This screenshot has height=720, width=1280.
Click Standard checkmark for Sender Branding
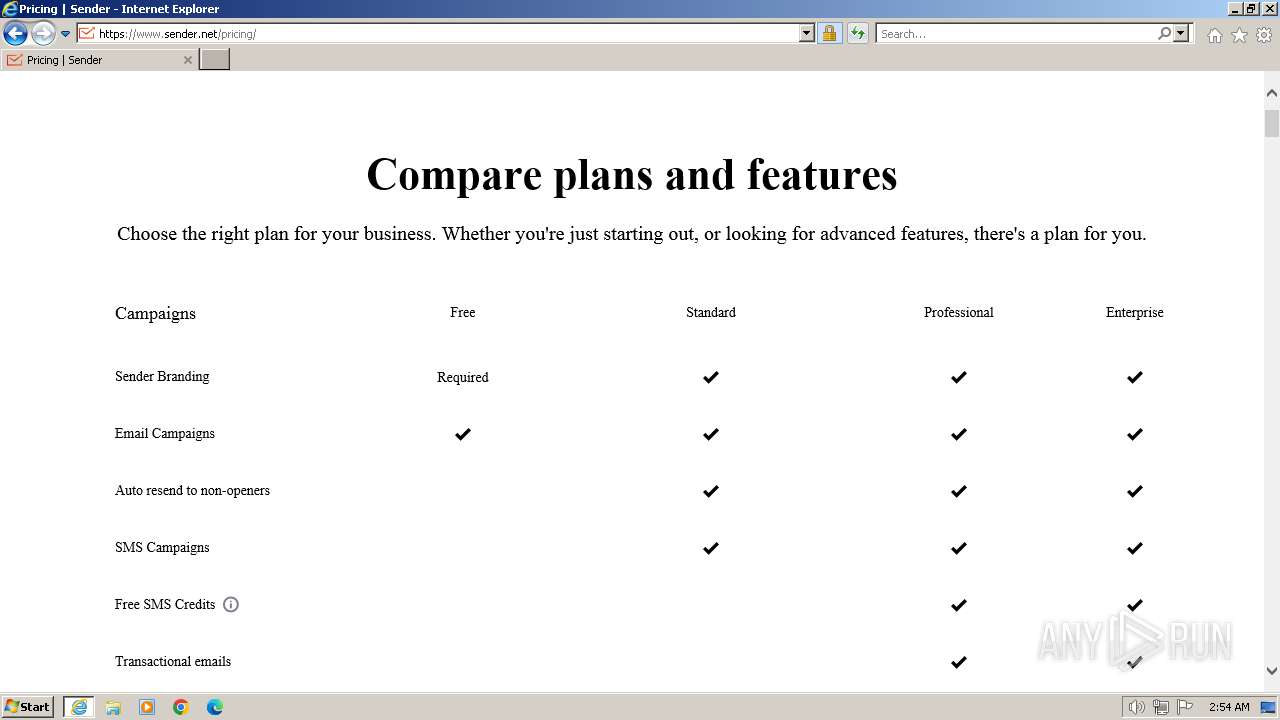pyautogui.click(x=711, y=377)
